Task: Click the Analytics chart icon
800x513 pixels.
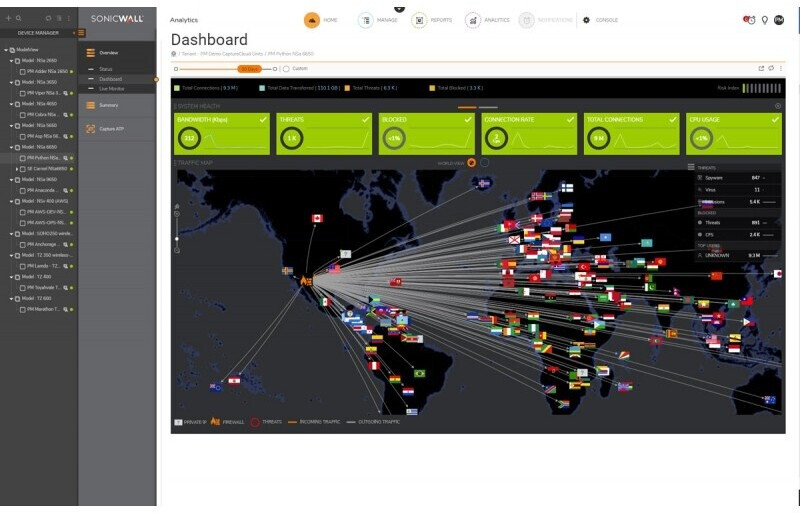Action: 472,20
